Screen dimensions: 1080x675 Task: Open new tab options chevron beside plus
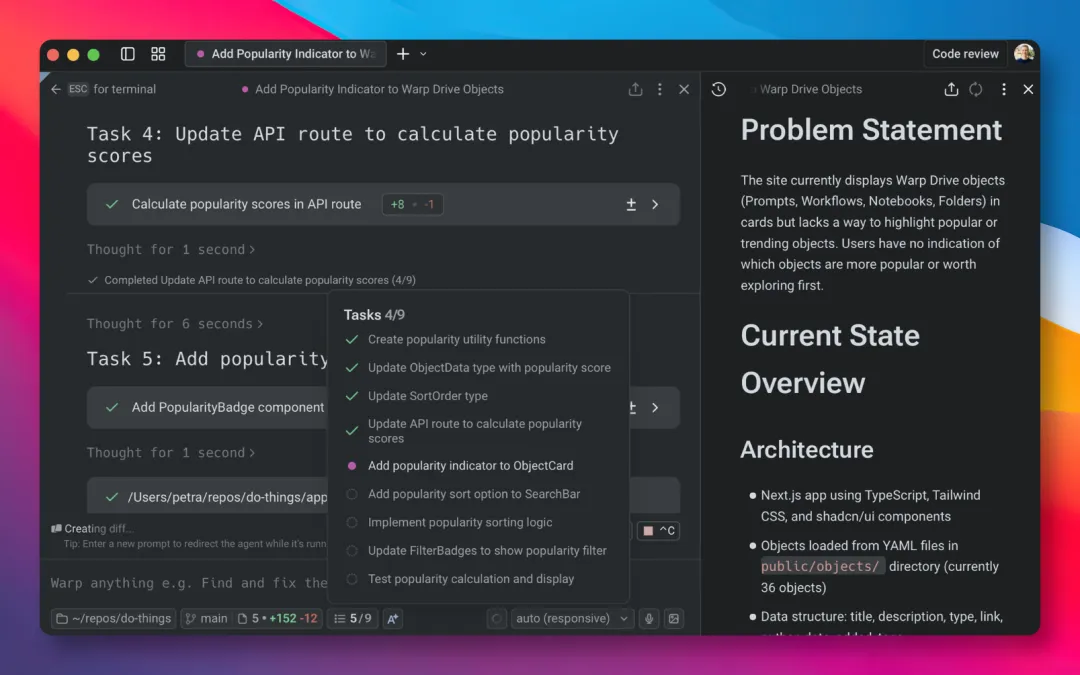click(x=423, y=54)
